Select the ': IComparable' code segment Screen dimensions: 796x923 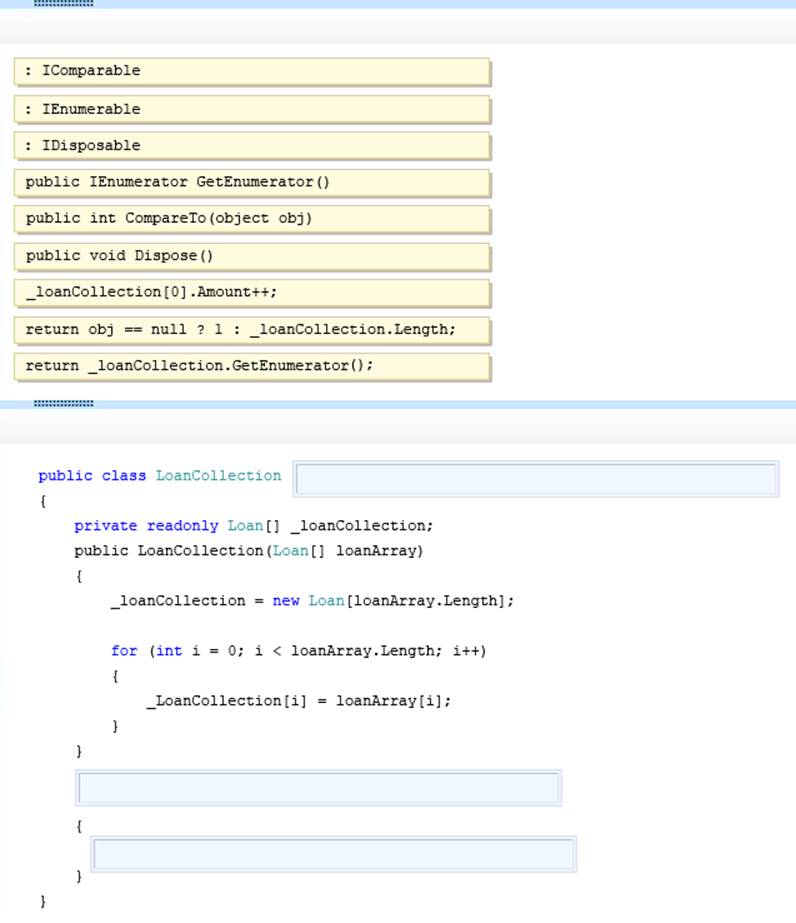252,72
